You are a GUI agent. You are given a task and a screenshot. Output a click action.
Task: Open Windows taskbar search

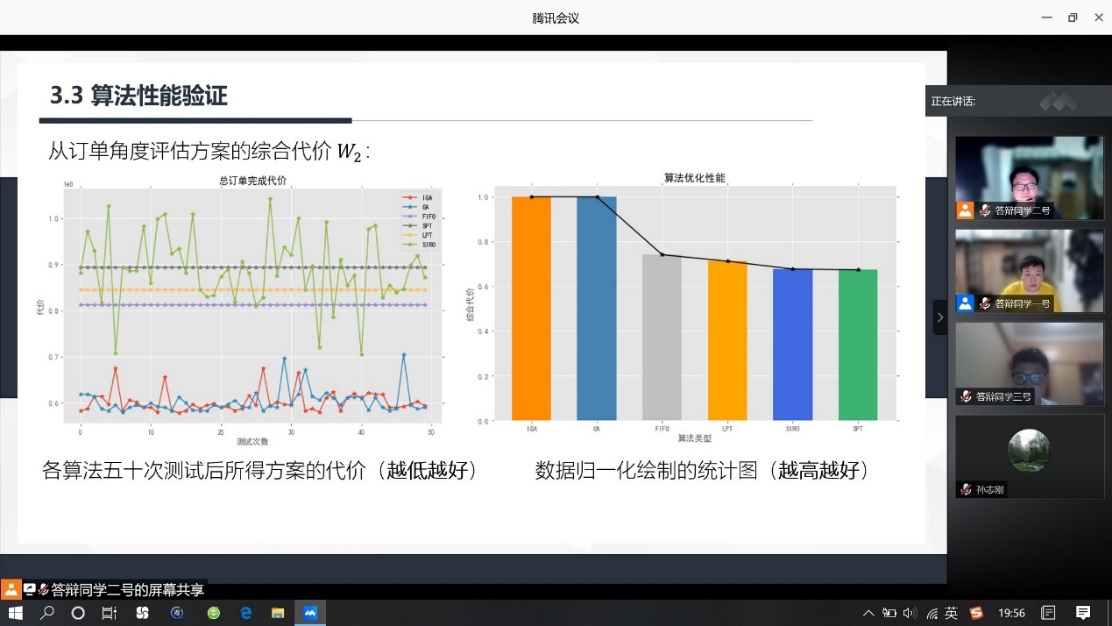(47, 613)
